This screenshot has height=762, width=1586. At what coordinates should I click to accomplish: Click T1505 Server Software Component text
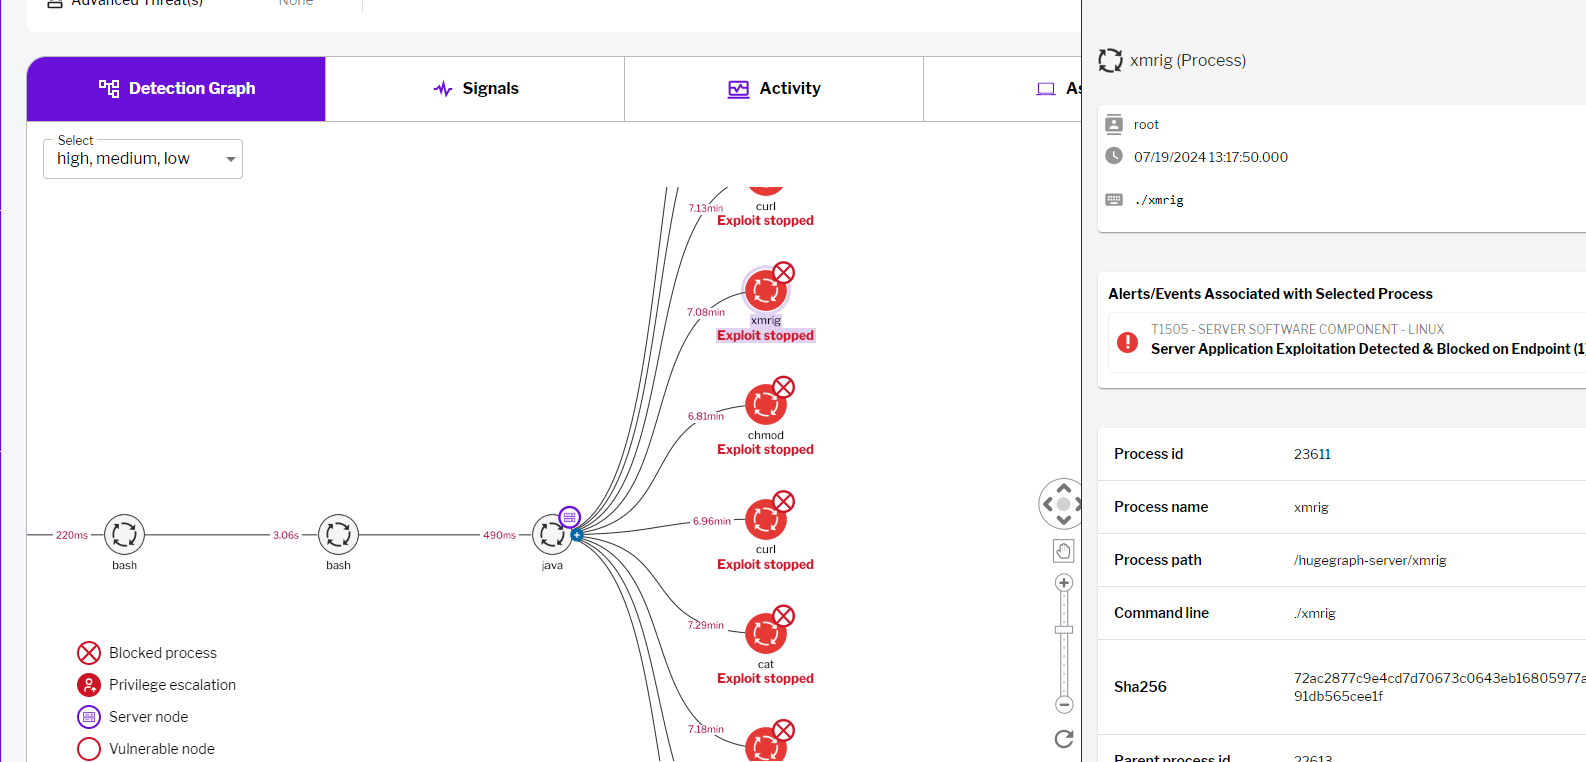(1297, 329)
